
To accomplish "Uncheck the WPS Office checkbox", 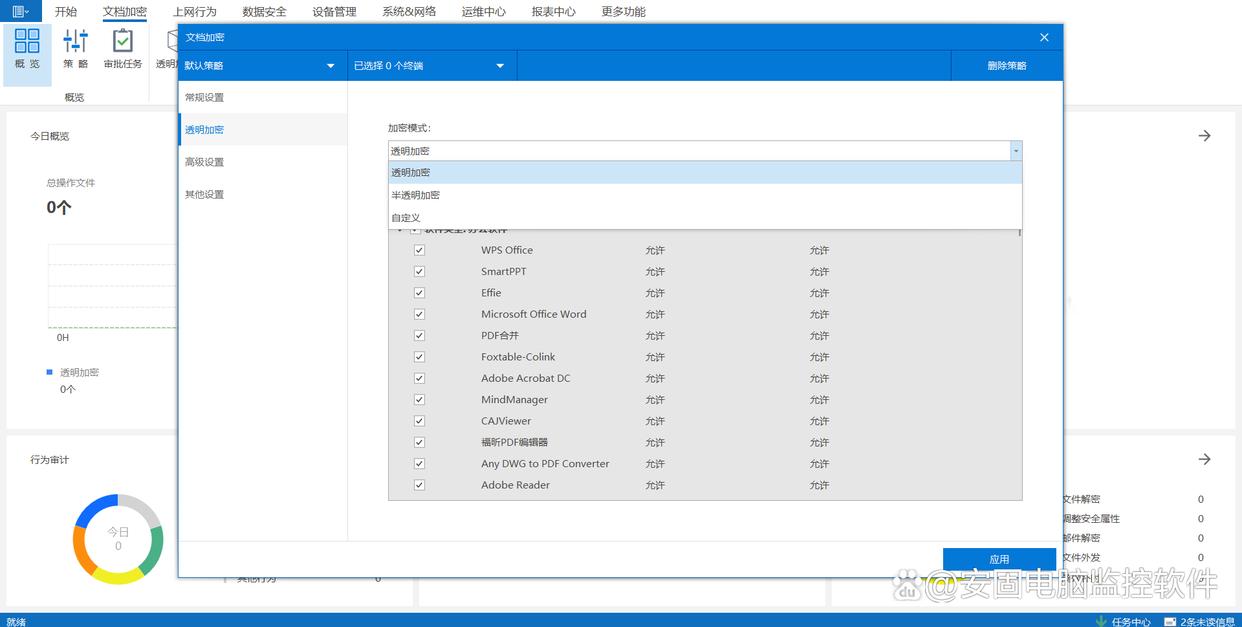I will click(x=419, y=250).
